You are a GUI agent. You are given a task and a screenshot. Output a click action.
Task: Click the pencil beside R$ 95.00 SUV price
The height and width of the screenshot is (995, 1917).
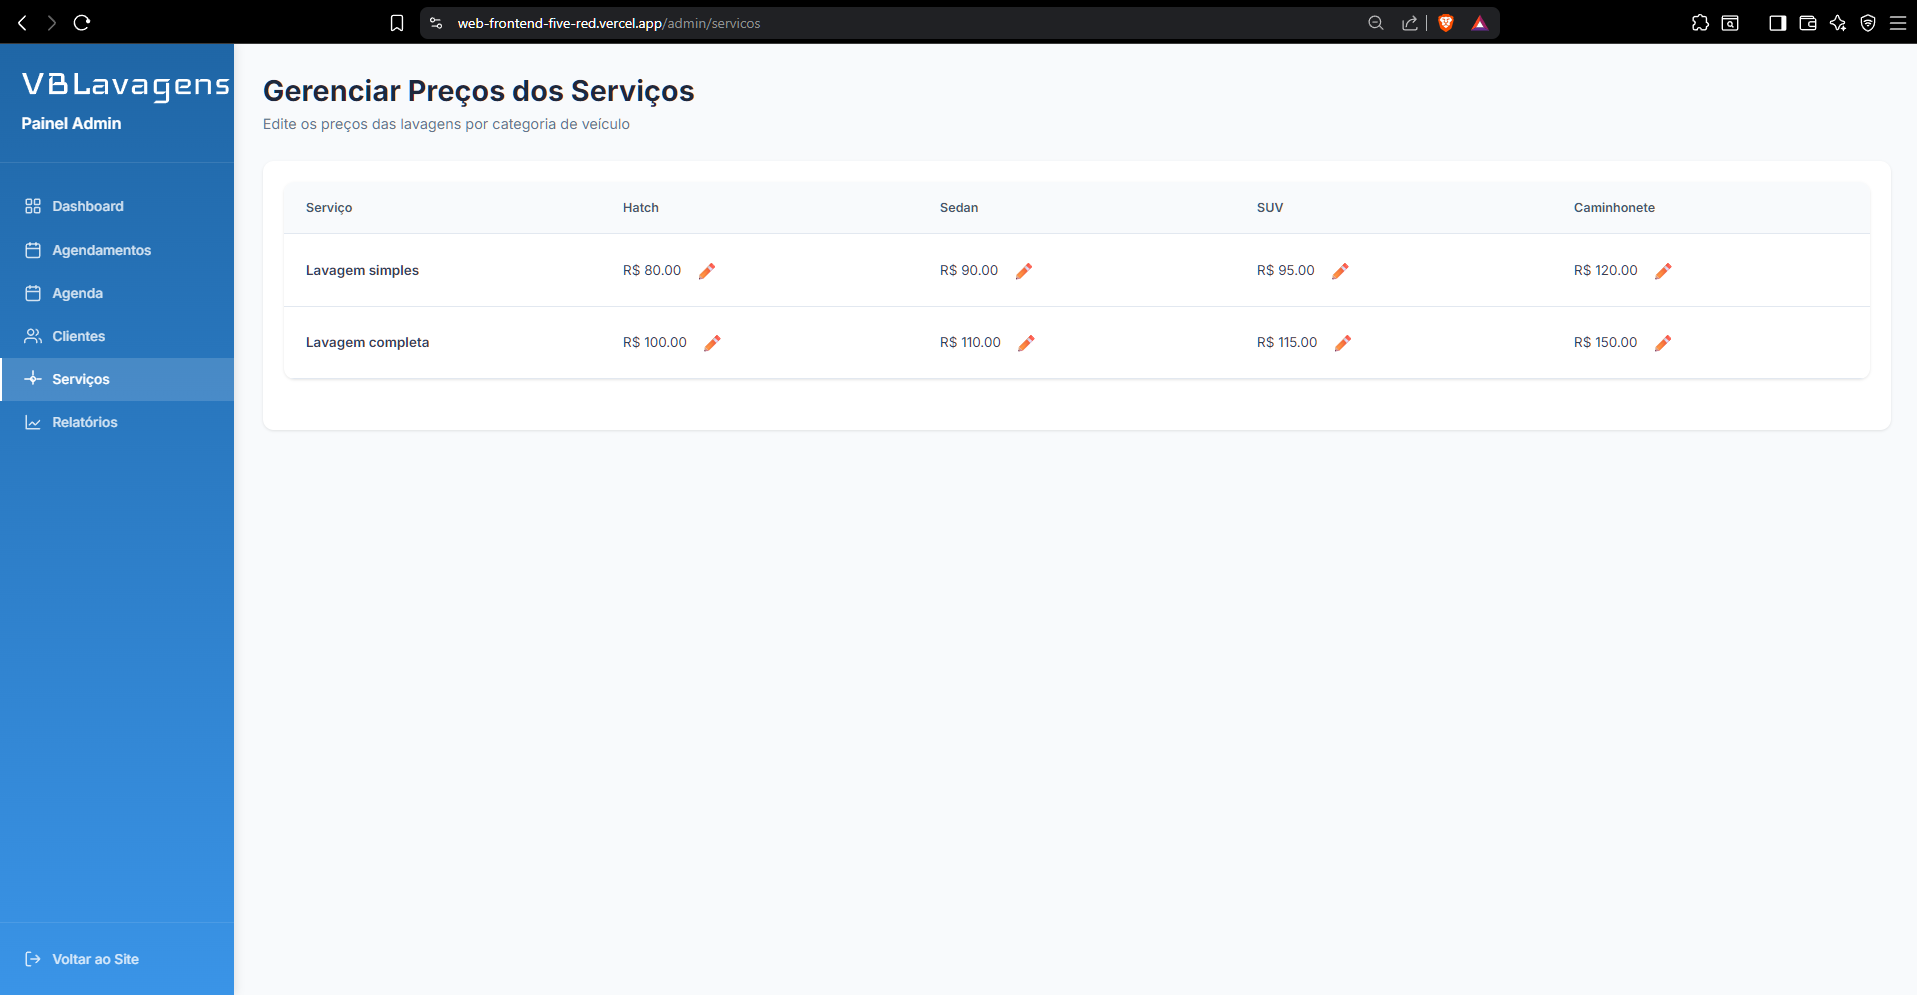click(1341, 270)
